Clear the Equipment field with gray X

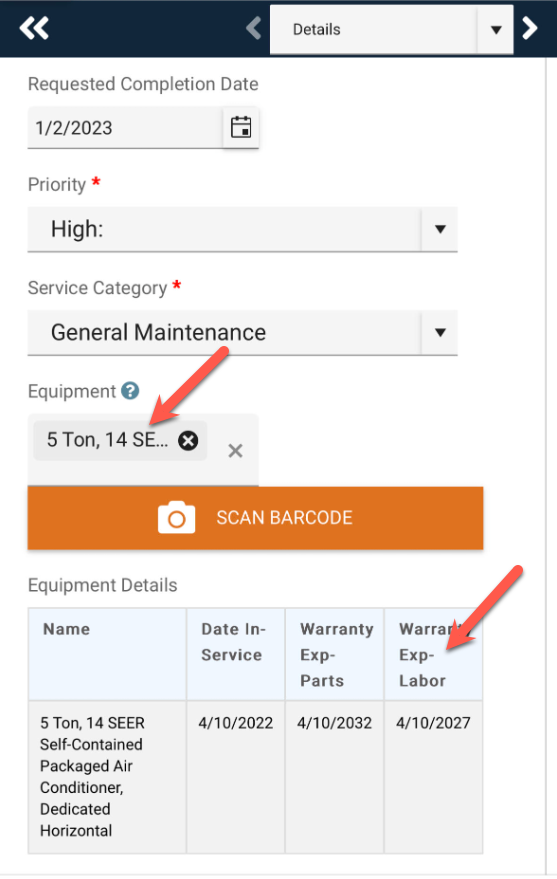[235, 451]
